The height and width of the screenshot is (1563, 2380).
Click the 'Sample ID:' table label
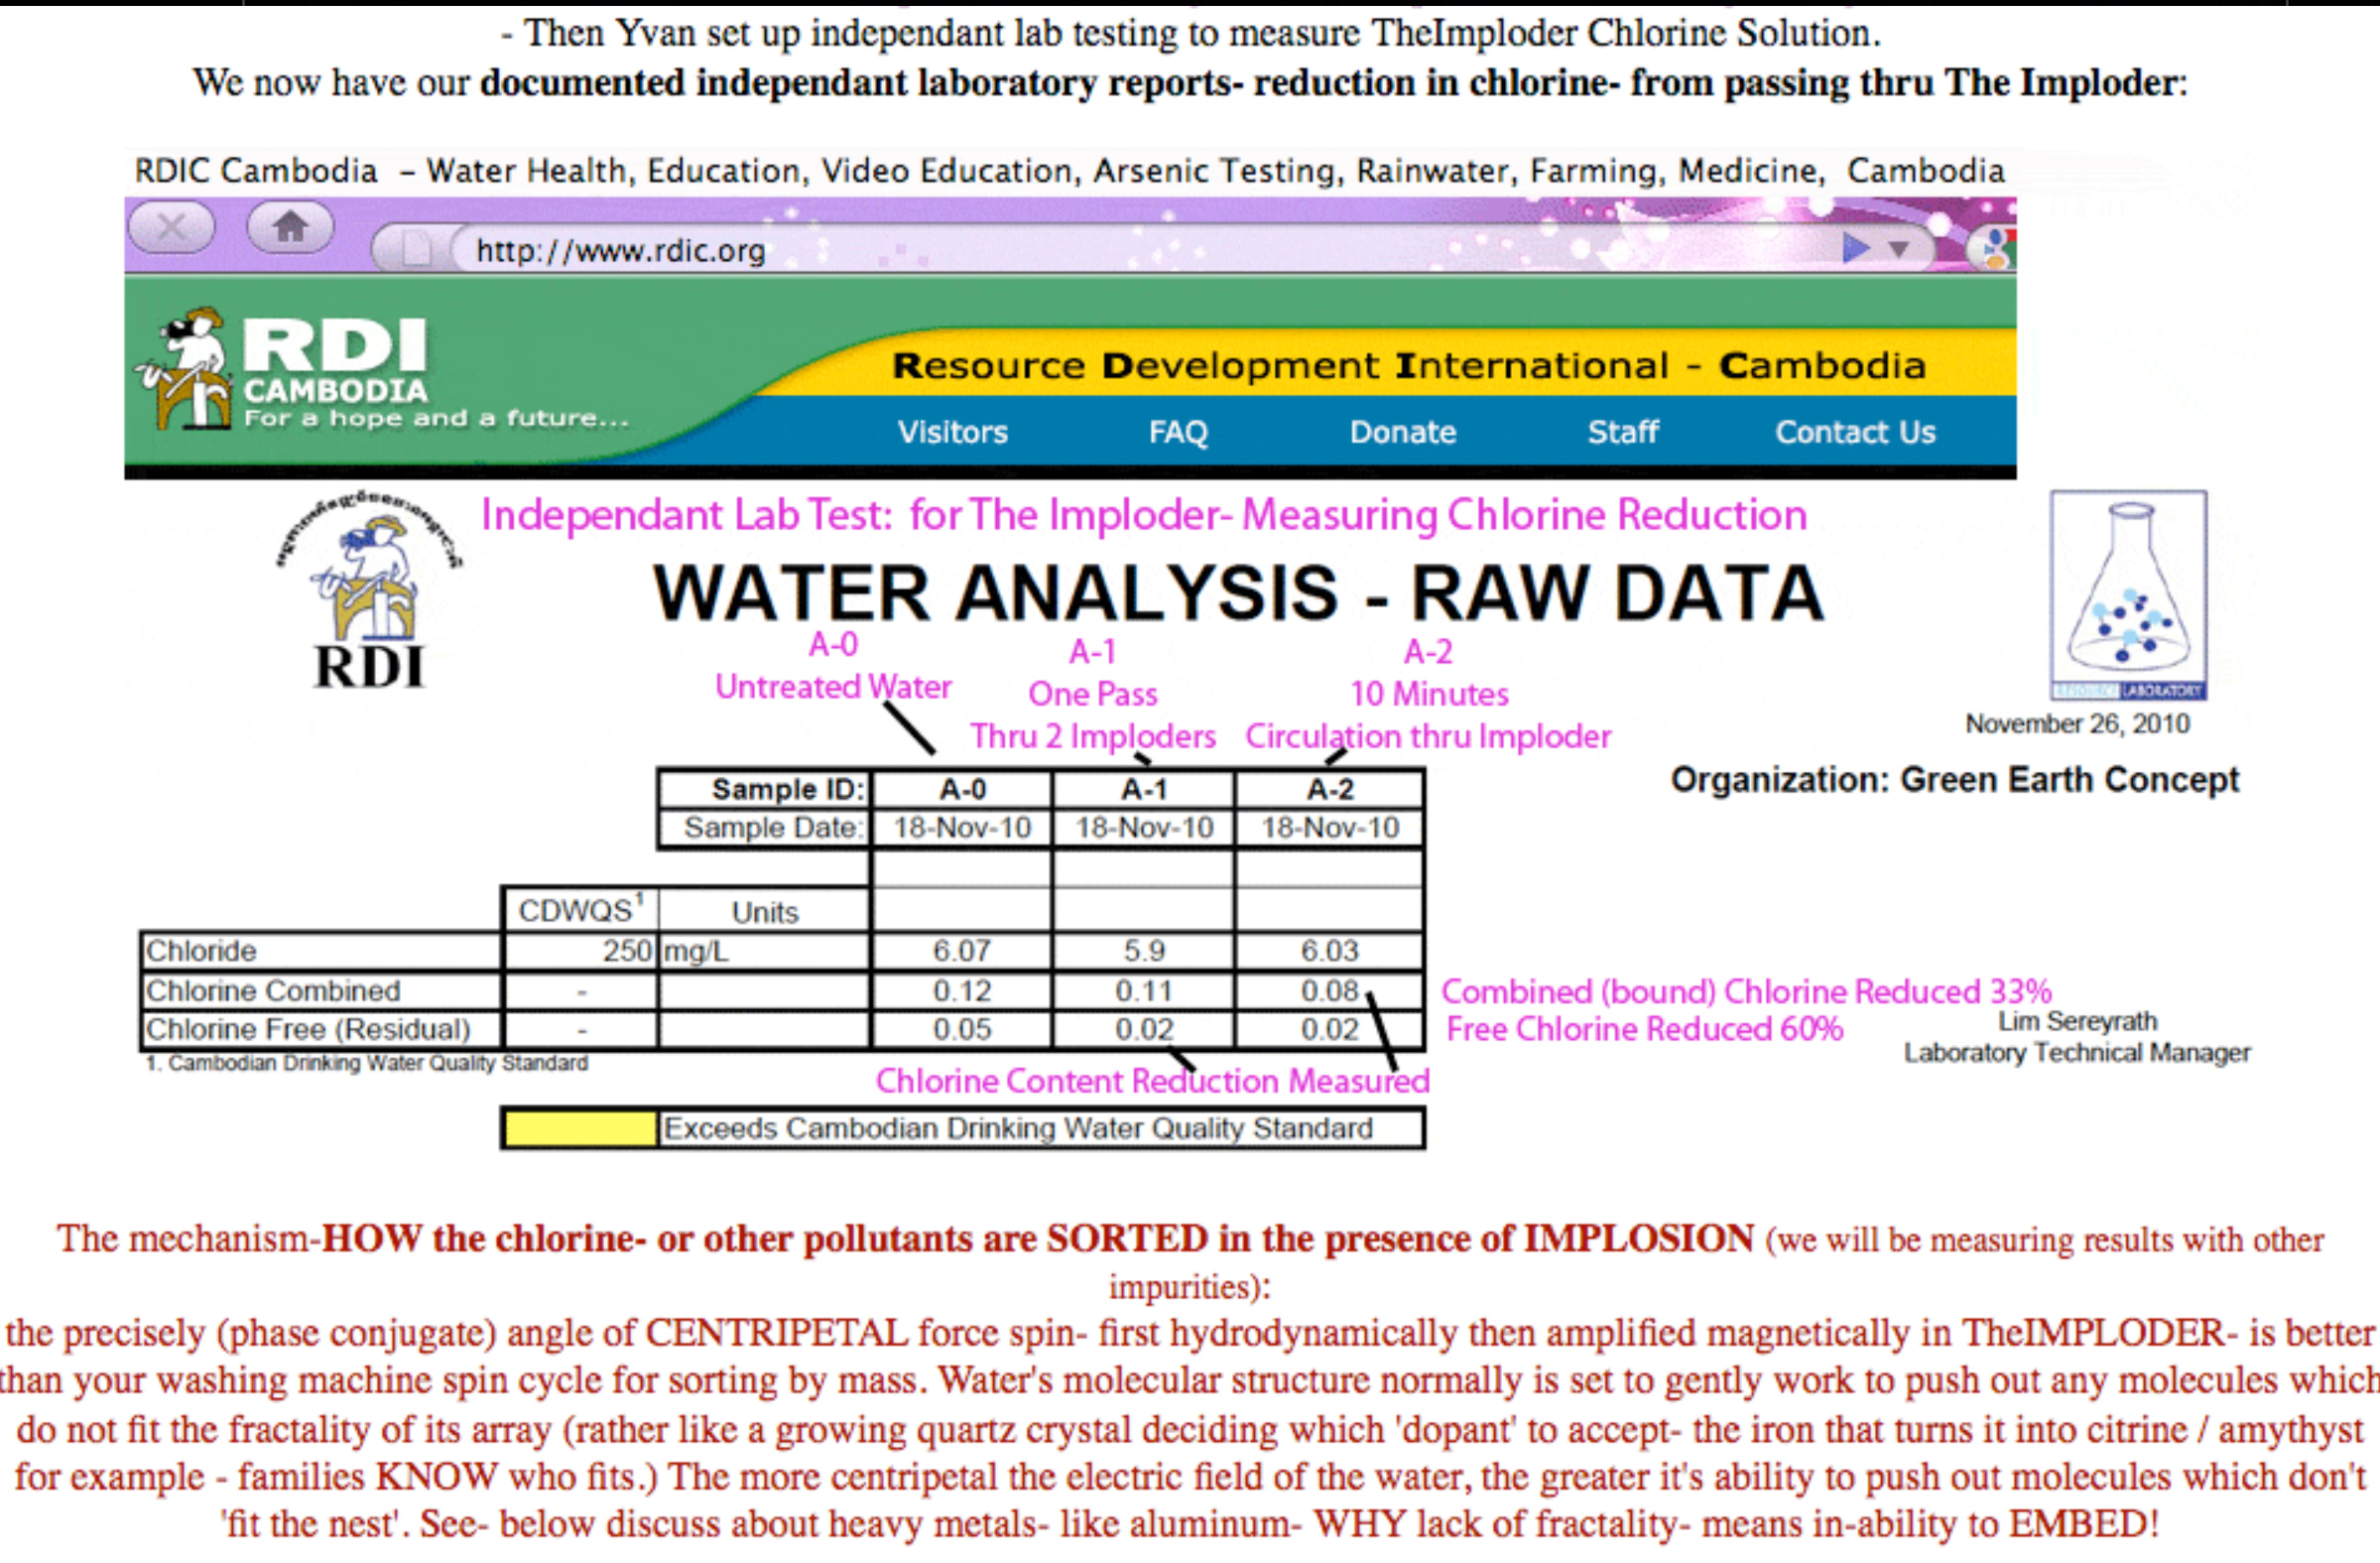(x=788, y=790)
